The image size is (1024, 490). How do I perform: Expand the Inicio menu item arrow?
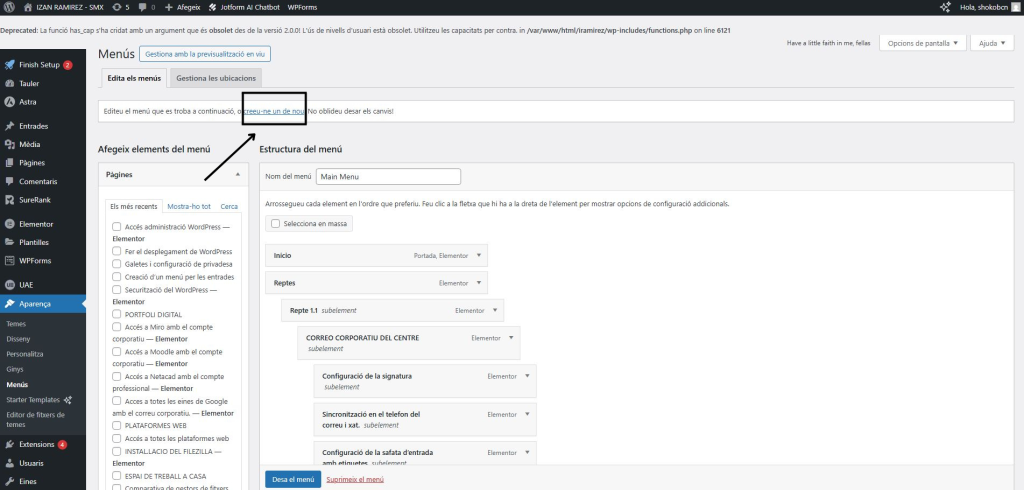coord(481,255)
